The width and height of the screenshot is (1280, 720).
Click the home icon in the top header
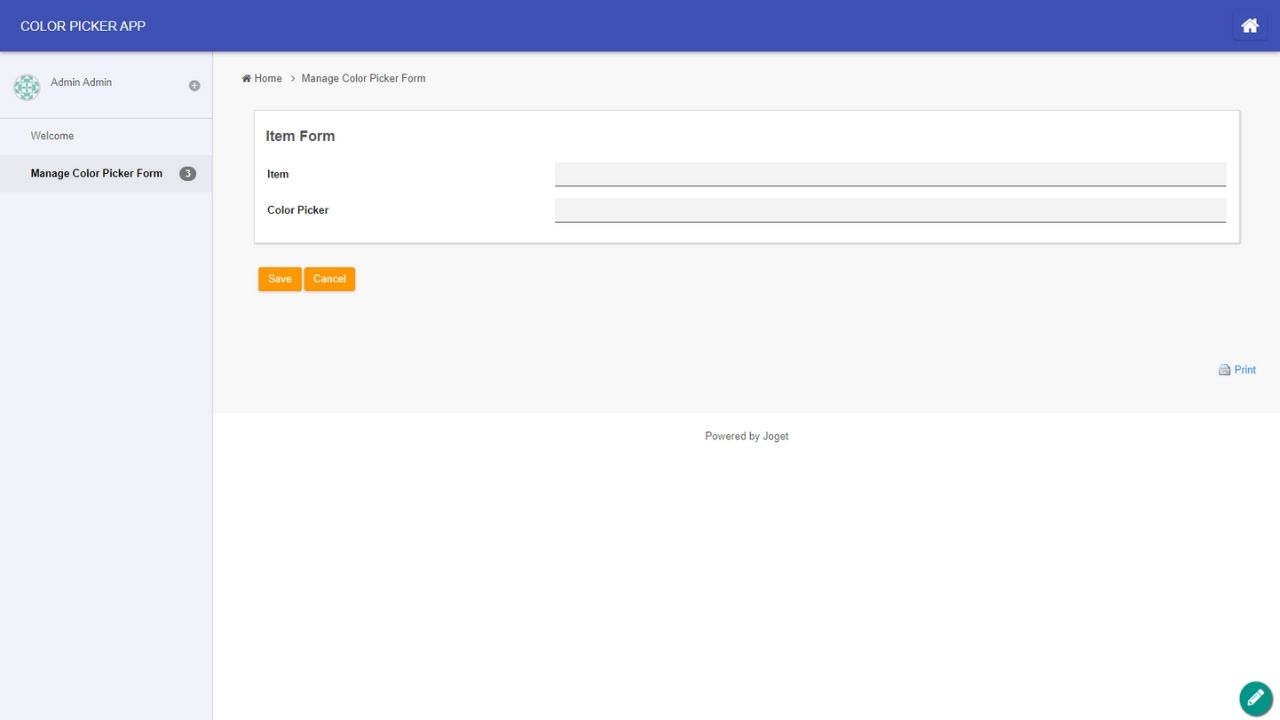point(1249,26)
